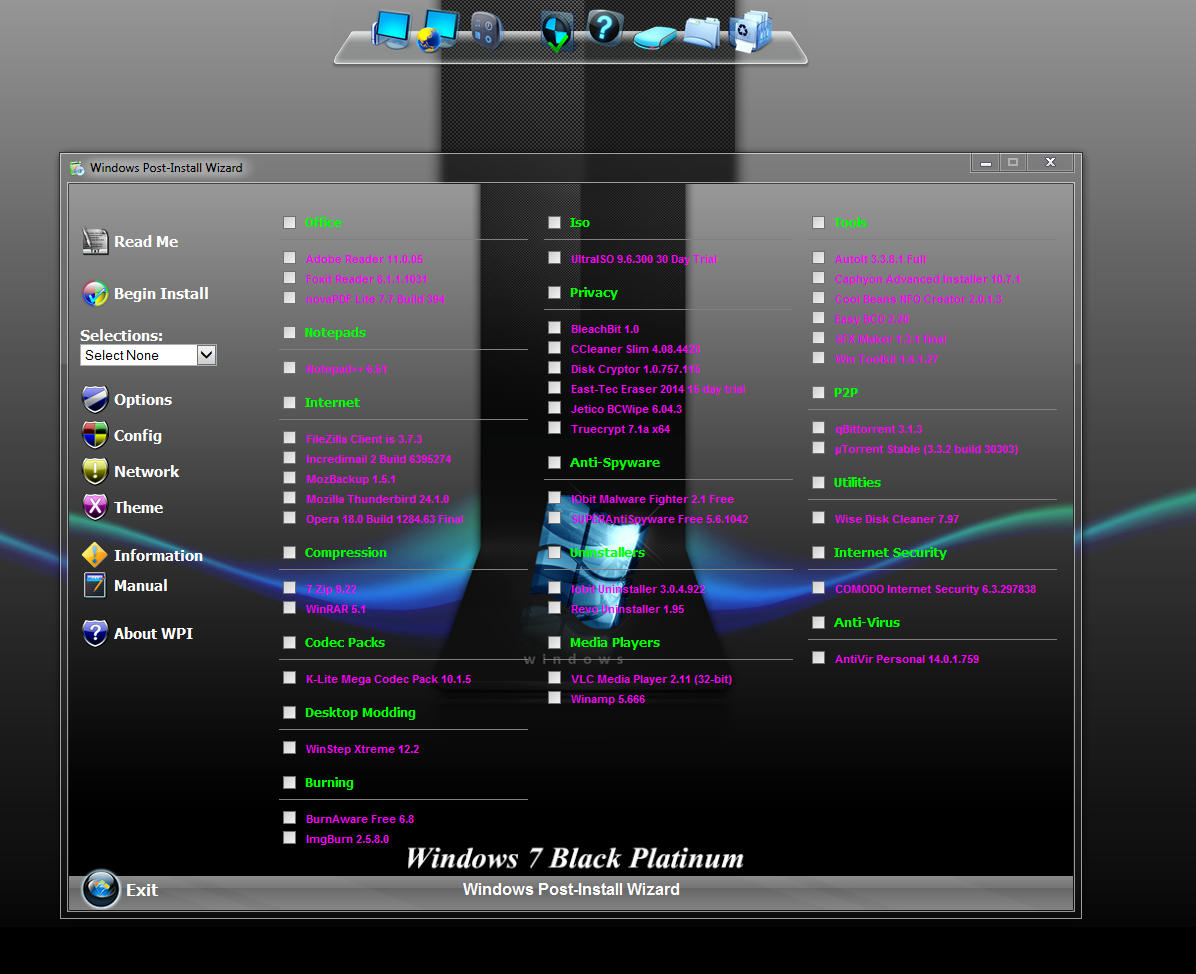Select all Office category checkbox
Screen dimensions: 1196x974
pyautogui.click(x=289, y=223)
